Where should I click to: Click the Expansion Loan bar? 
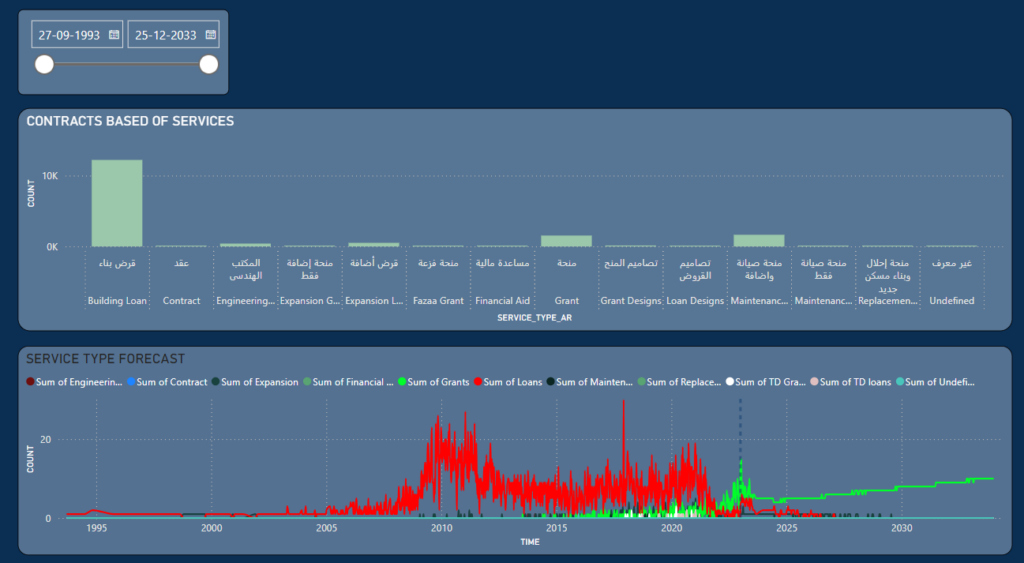(373, 244)
